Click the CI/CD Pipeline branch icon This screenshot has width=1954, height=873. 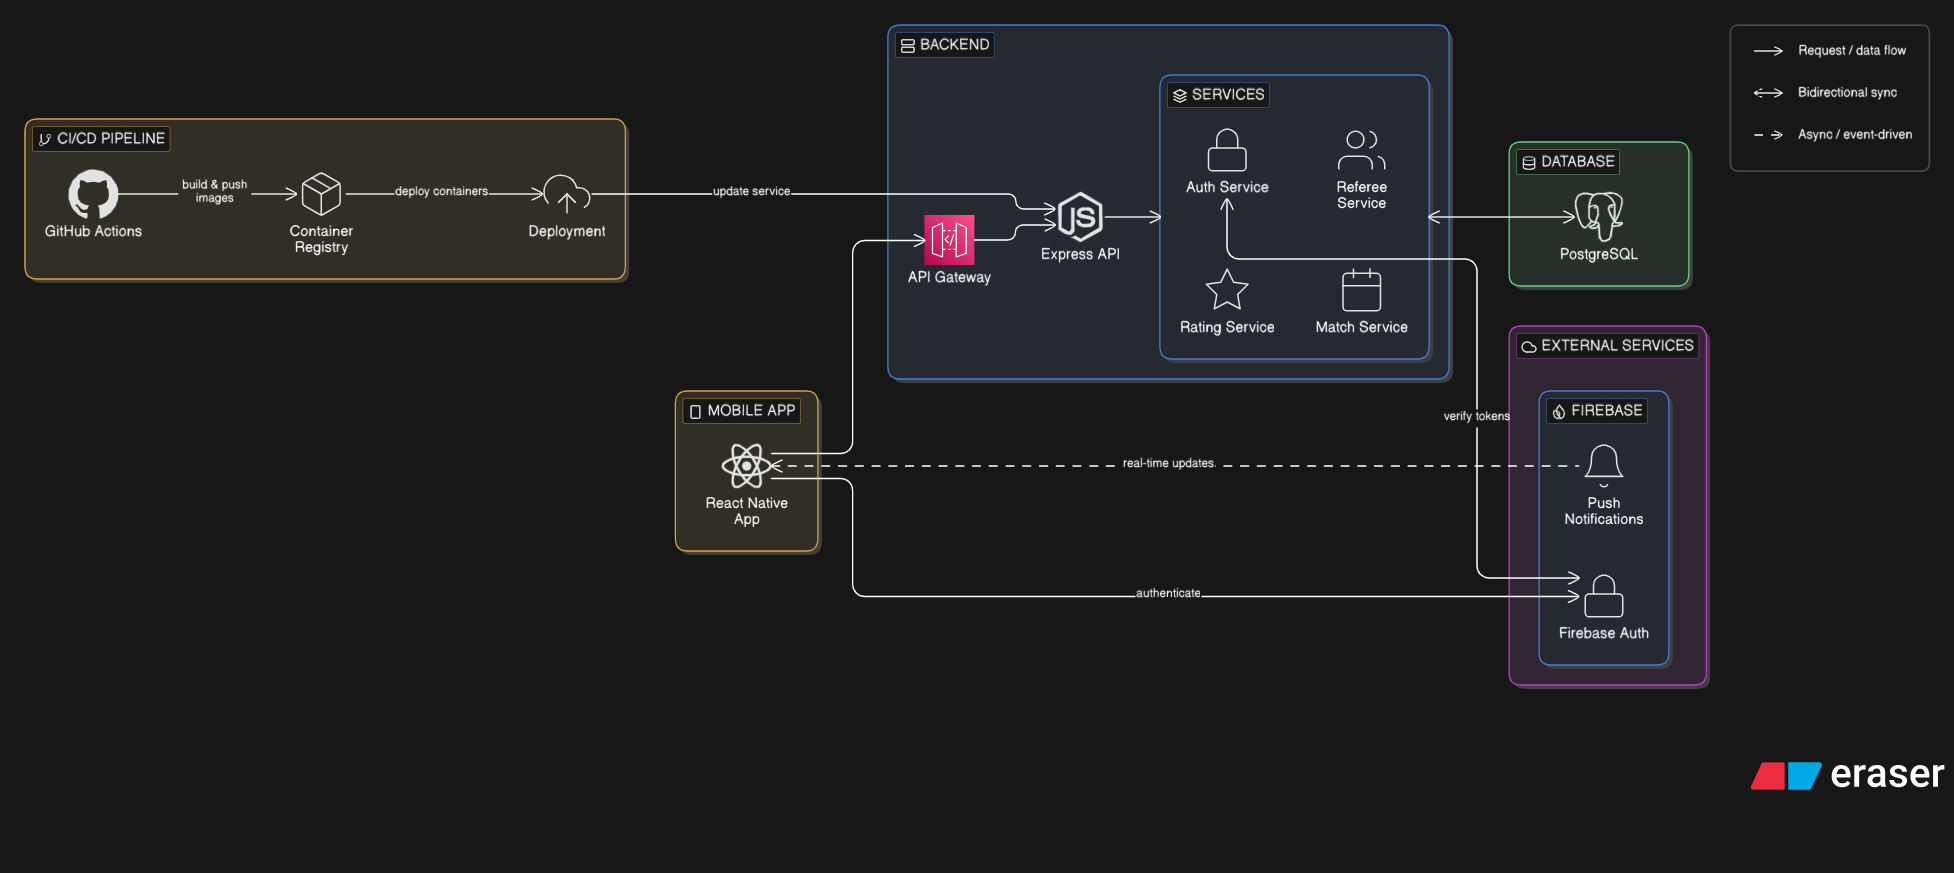tap(44, 139)
